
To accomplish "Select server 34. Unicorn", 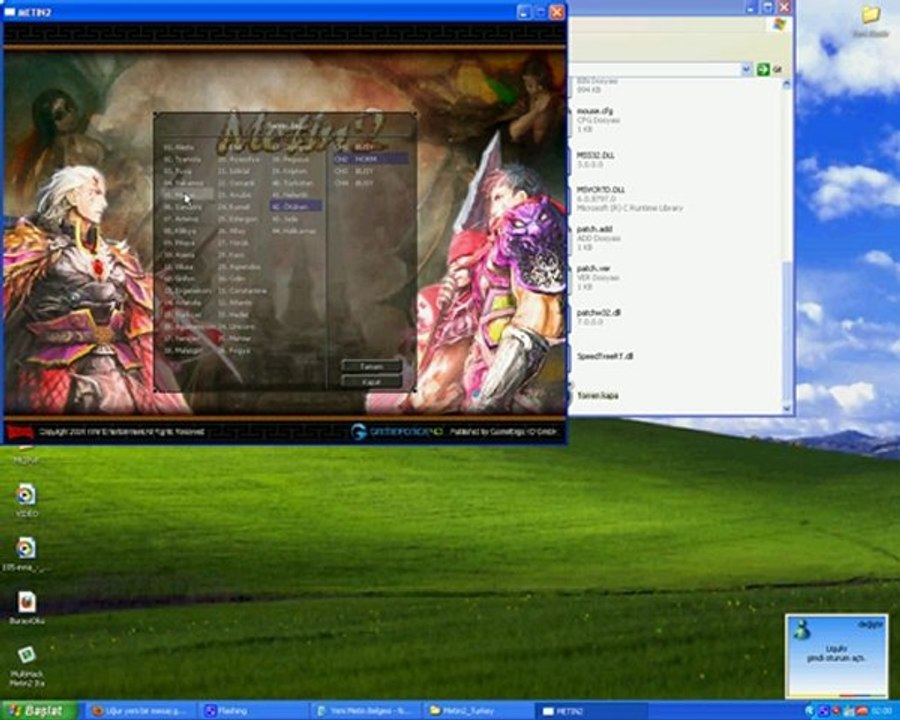I will click(236, 327).
